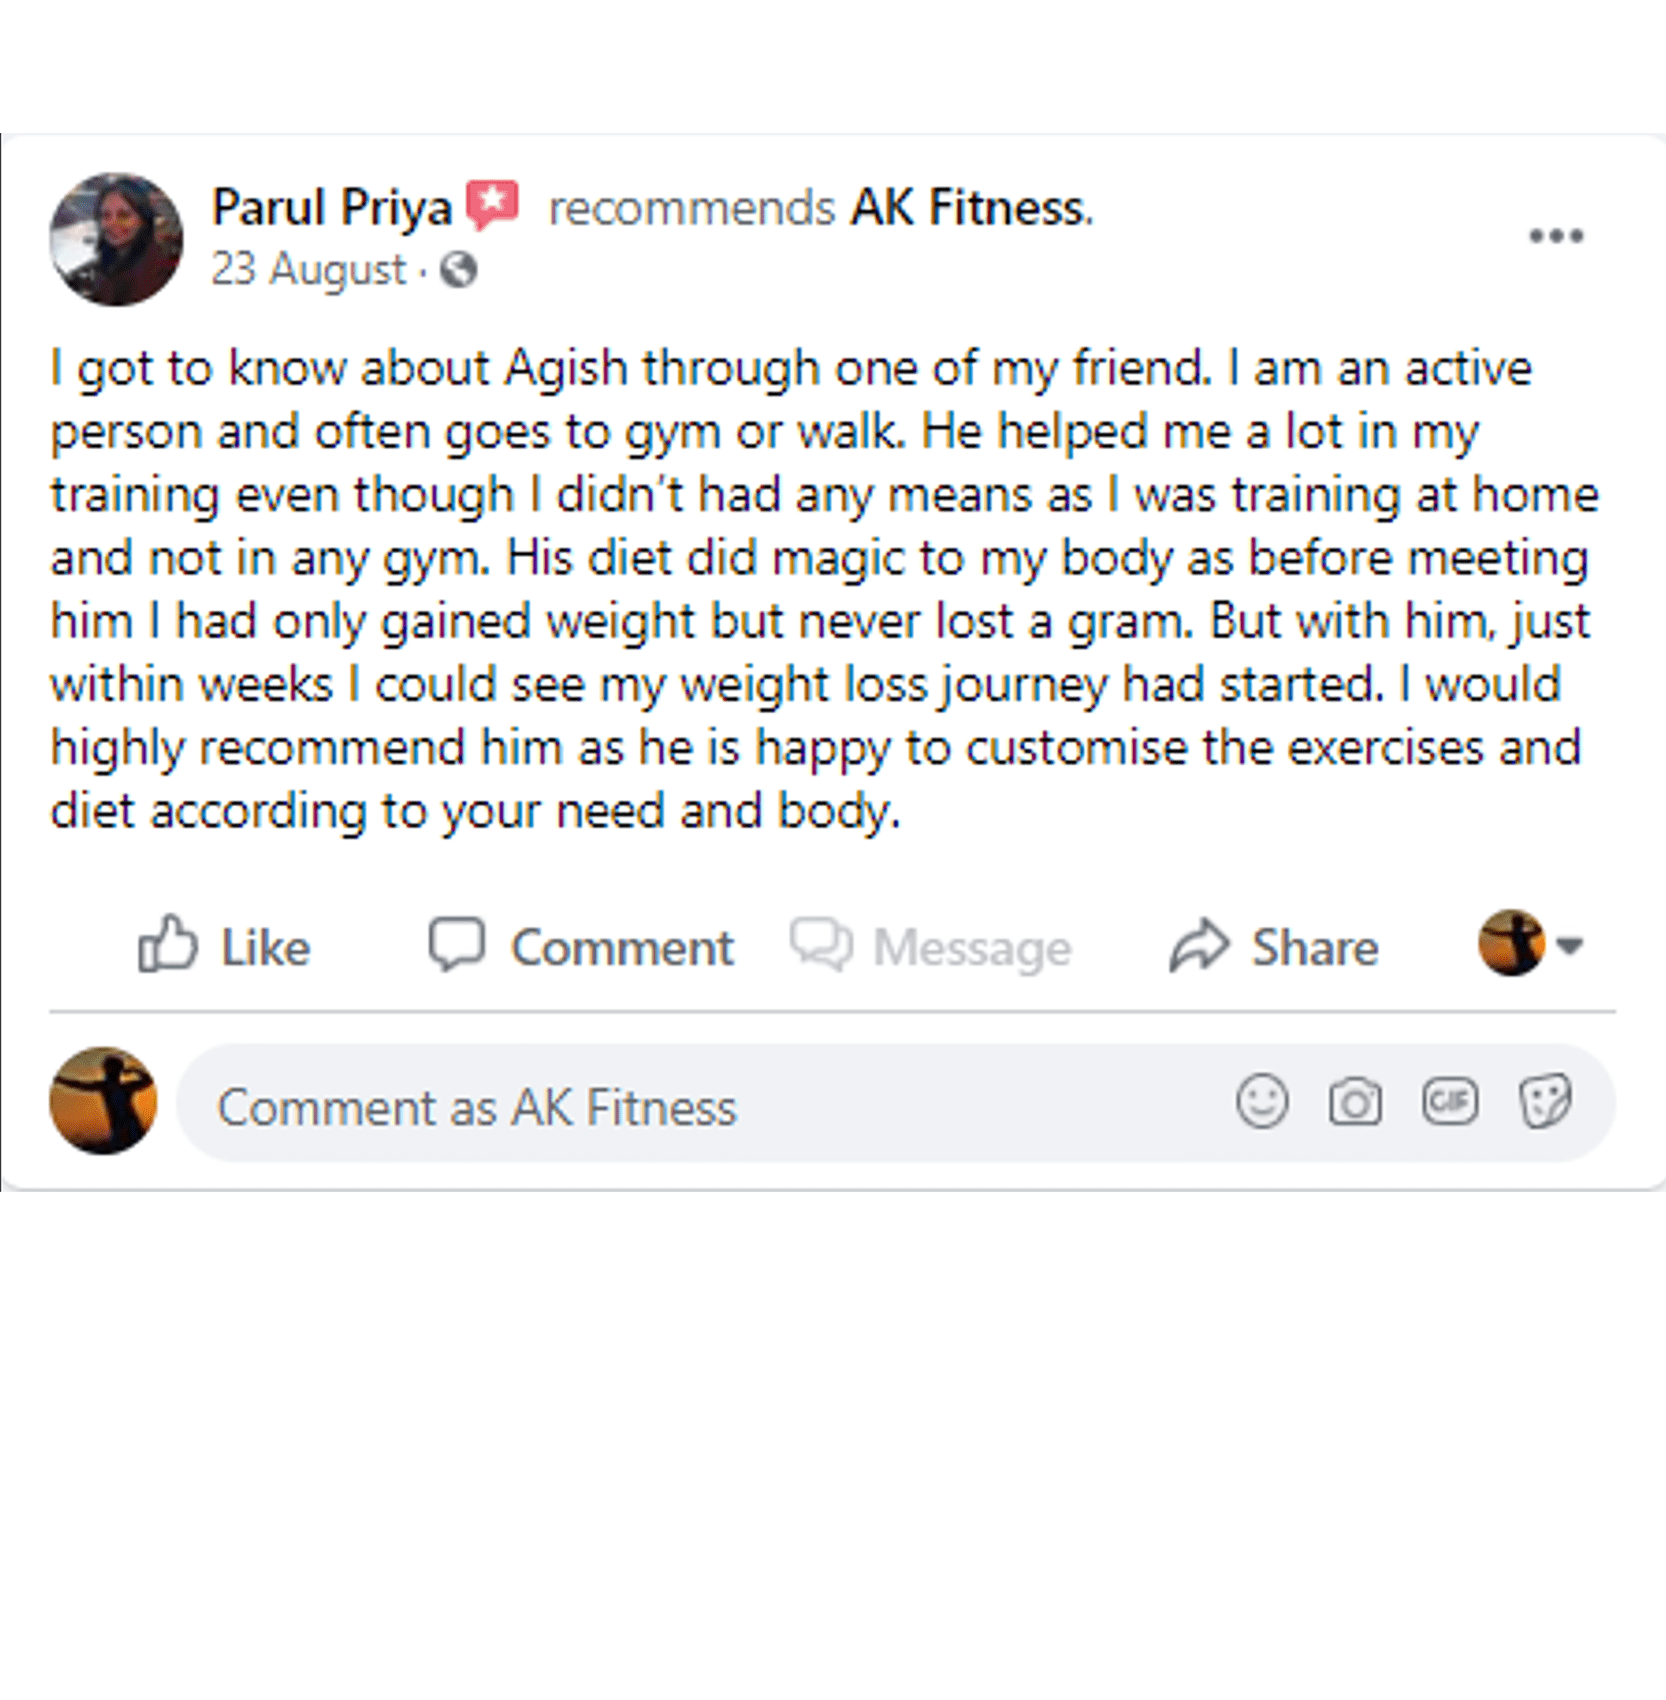Open the AK Fitness page link
The image size is (1666, 1700).
pyautogui.click(x=970, y=208)
